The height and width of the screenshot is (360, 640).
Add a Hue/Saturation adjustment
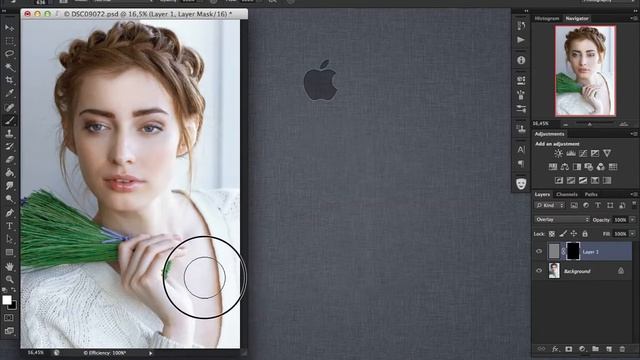point(553,167)
